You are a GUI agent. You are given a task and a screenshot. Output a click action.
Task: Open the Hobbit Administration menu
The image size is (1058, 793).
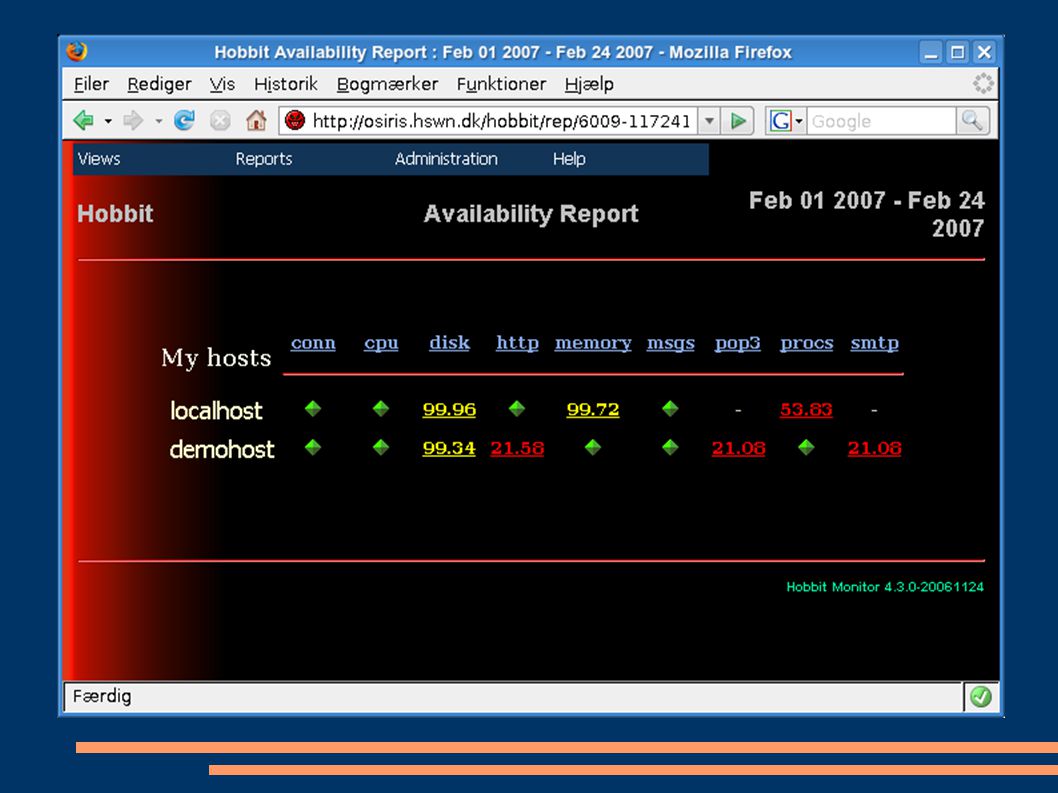(x=446, y=159)
